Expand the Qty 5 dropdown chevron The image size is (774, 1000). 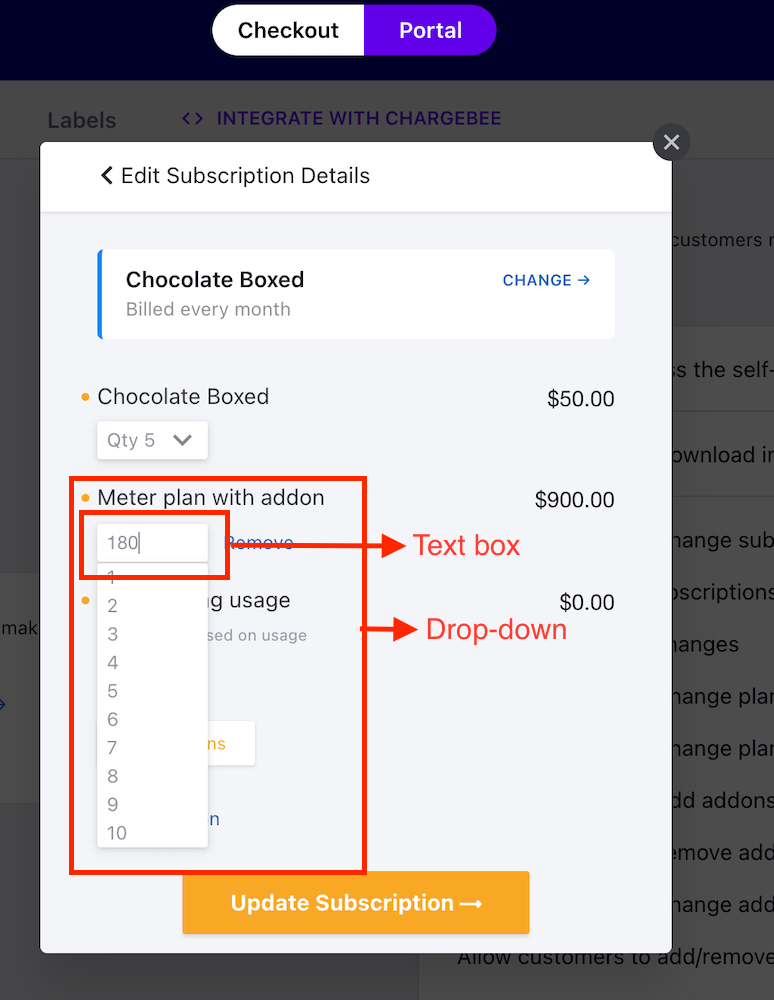point(182,440)
